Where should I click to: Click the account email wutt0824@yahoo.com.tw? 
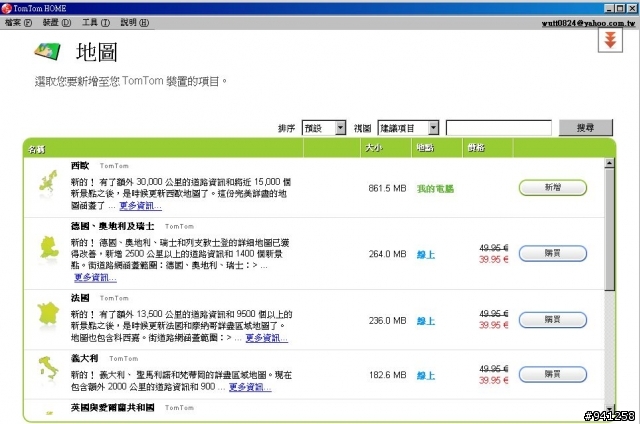pyautogui.click(x=588, y=23)
